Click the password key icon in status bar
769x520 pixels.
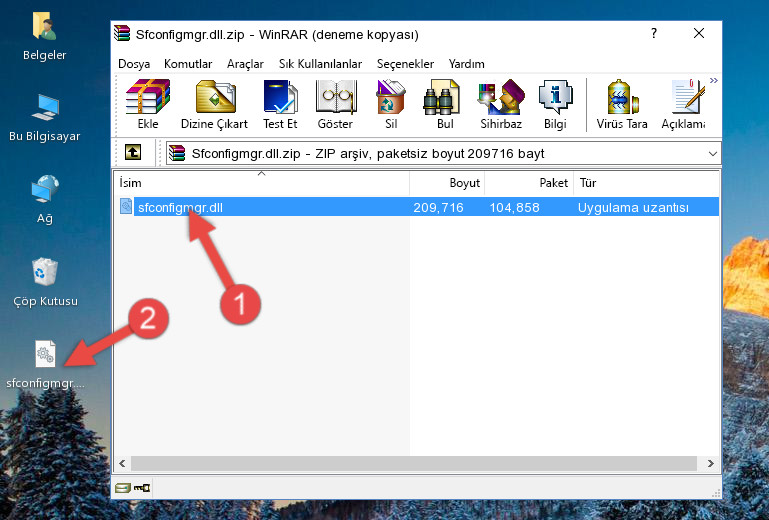pos(142,488)
